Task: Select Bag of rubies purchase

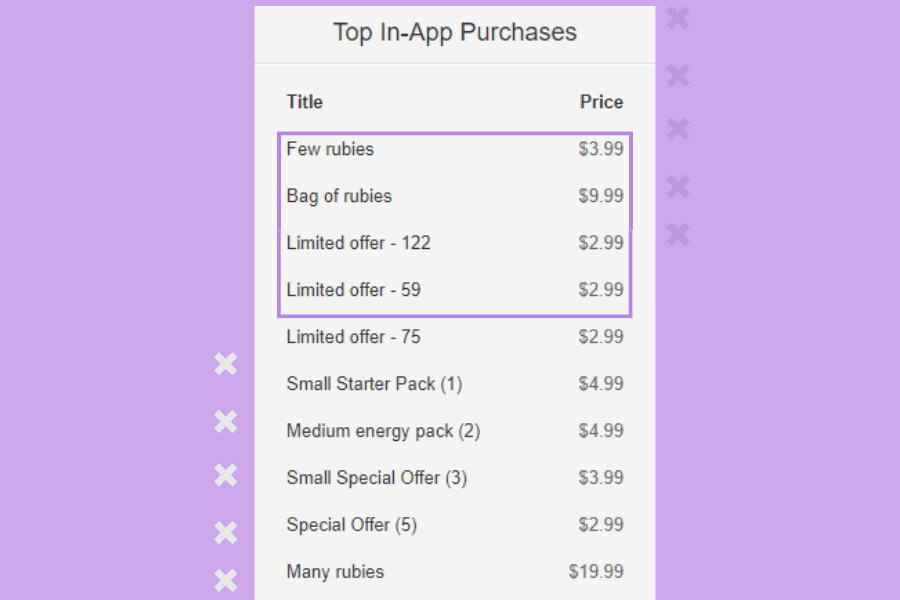Action: point(339,196)
